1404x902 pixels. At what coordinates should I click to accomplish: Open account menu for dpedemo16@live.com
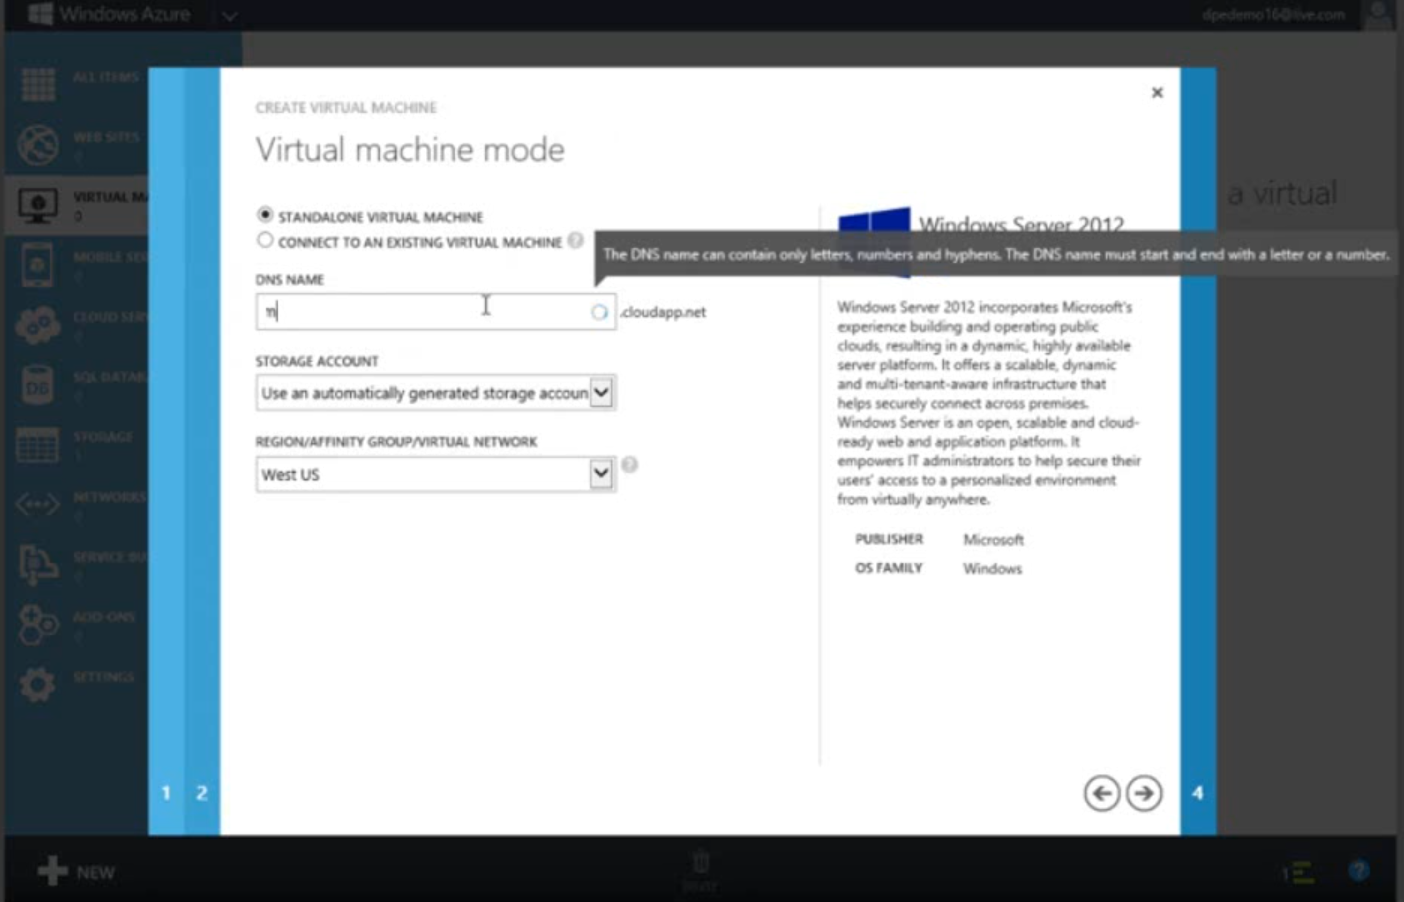click(x=1273, y=14)
